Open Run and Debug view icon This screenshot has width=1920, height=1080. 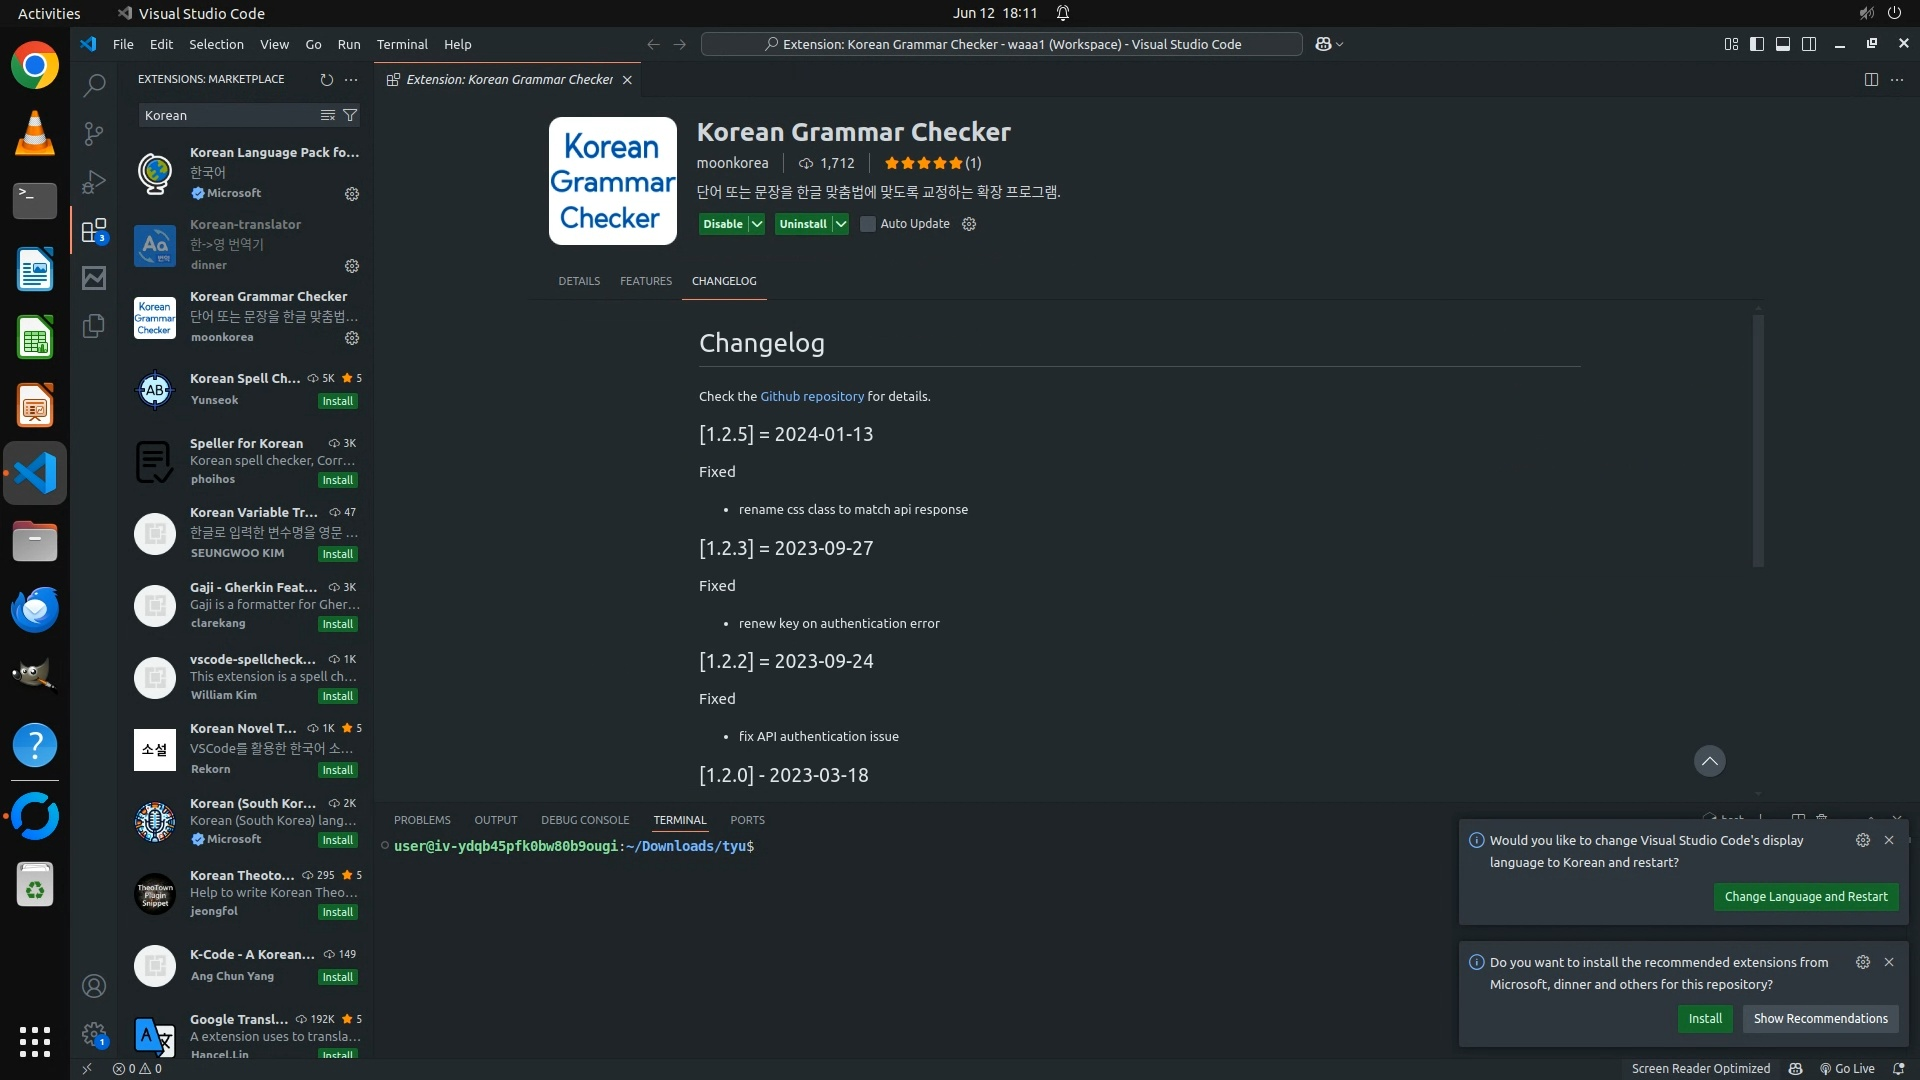tap(94, 182)
